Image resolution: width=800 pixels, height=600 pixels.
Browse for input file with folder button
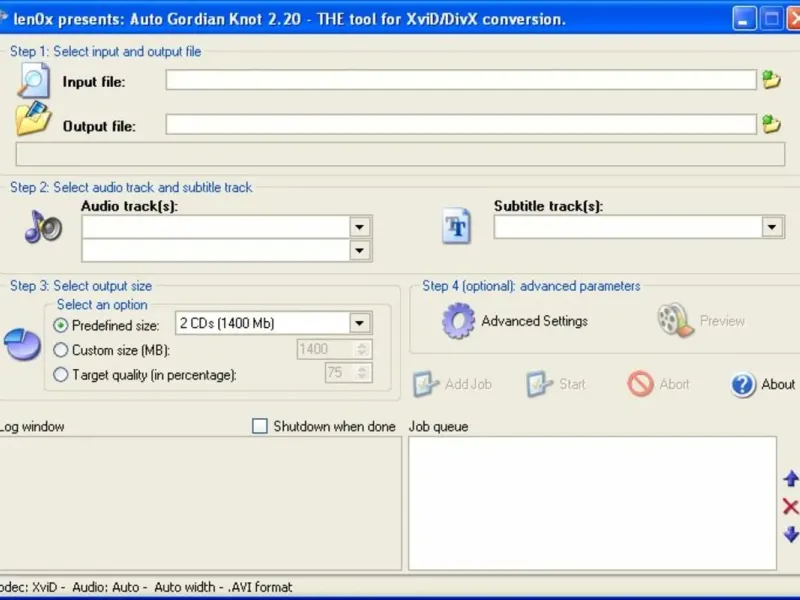click(771, 80)
